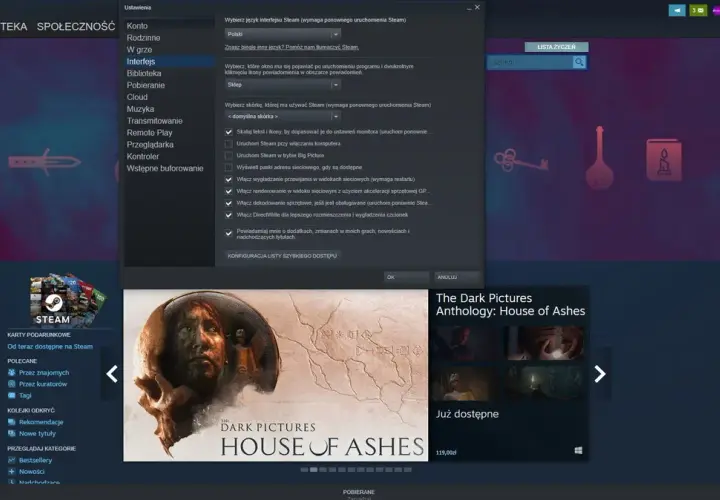
Task: Enable Uruchom Steam przy włączaniu komputera
Action: [x=229, y=144]
